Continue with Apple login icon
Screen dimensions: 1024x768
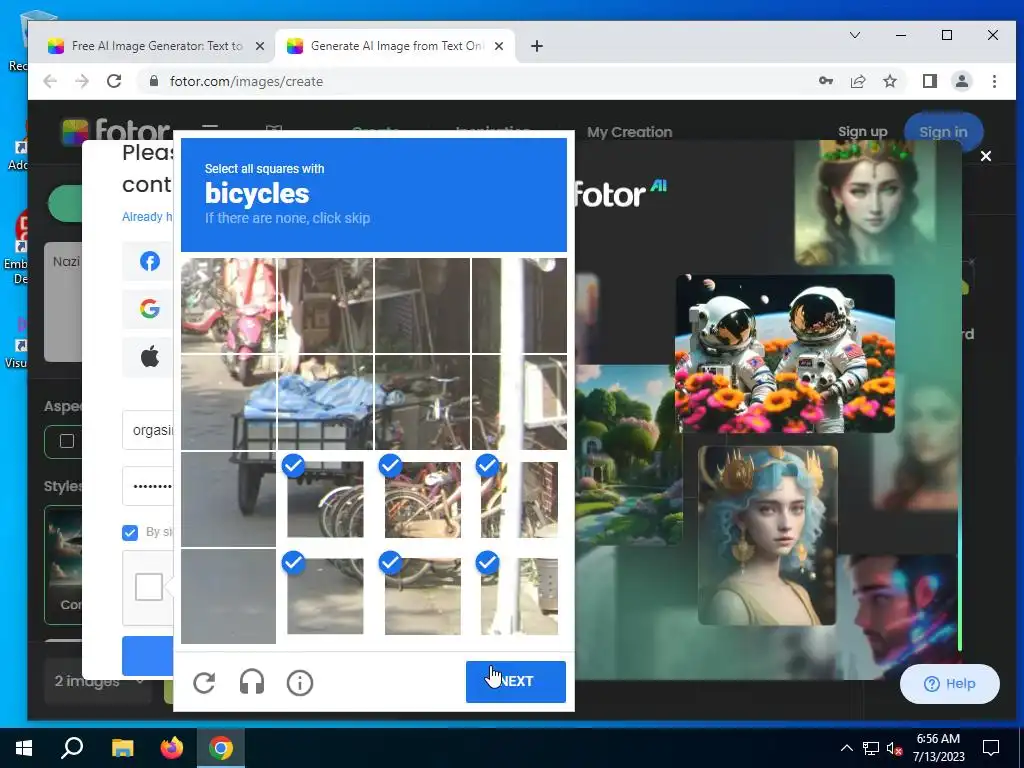[150, 357]
